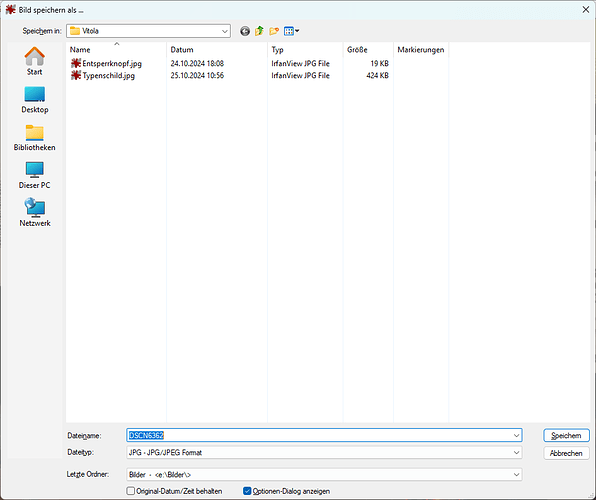This screenshot has width=596, height=500.
Task: Disable Optionen-Dialog anzeigen checkbox
Action: (x=247, y=491)
